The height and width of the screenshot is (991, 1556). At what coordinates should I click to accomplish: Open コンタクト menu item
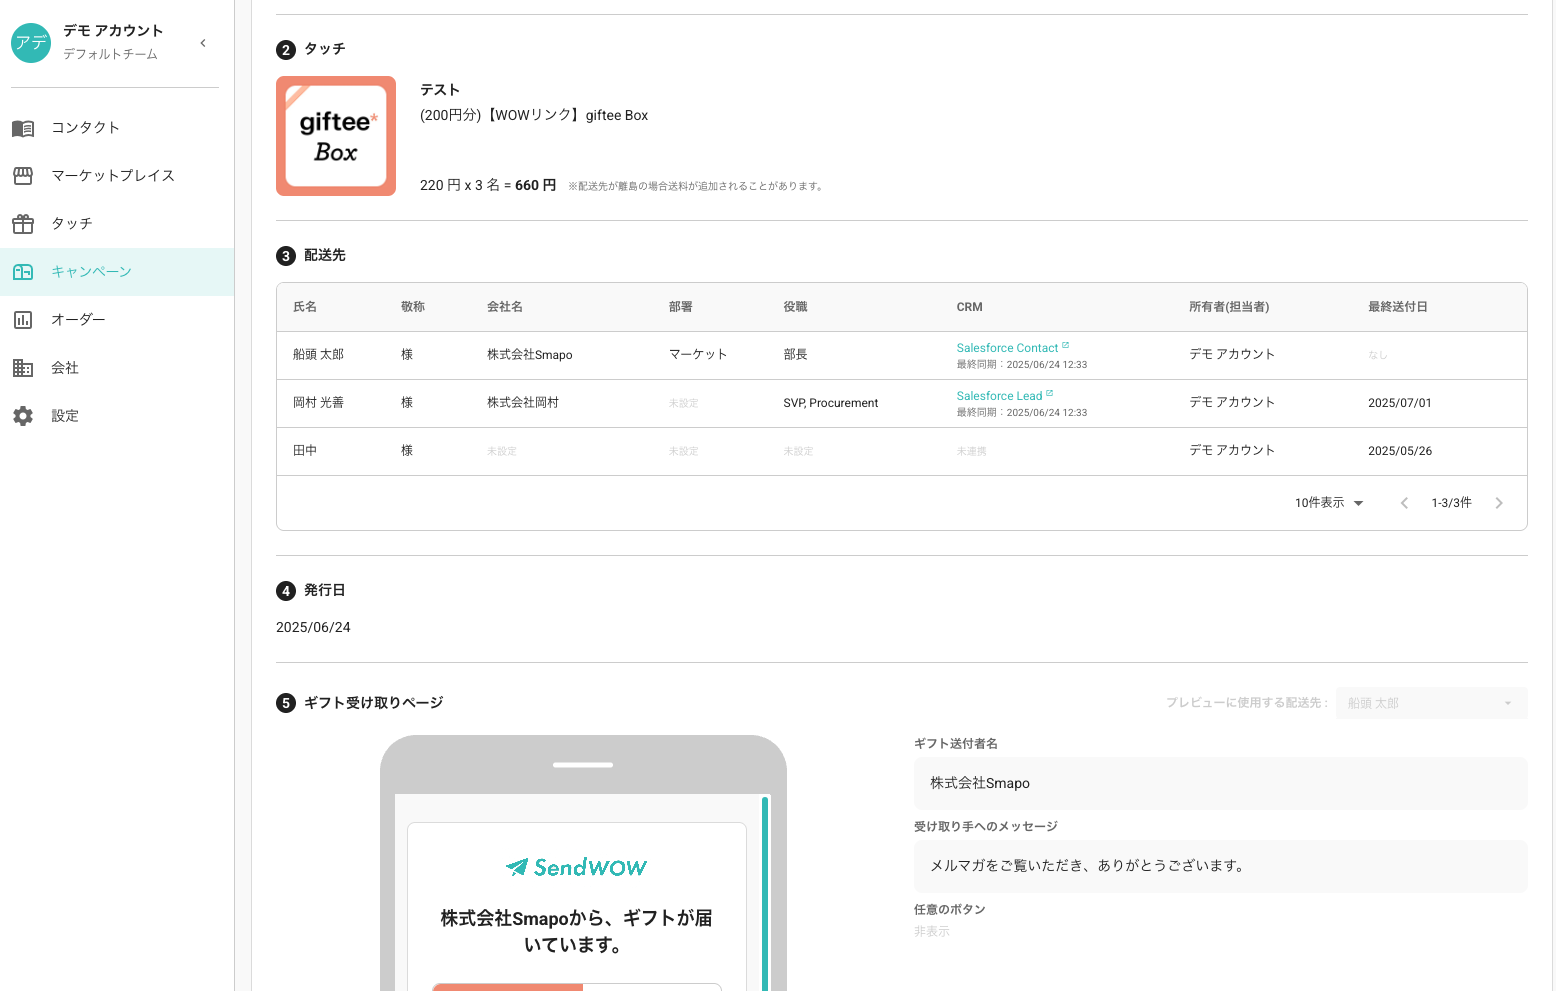117,128
